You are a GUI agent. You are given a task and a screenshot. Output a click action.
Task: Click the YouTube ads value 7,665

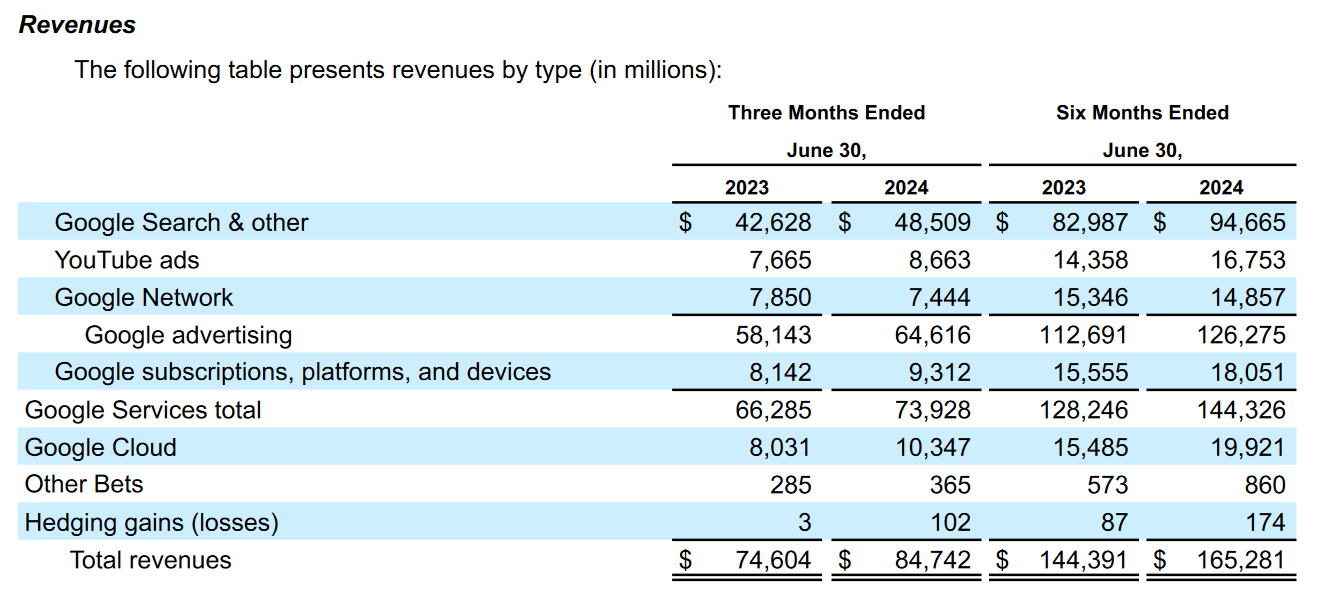(x=780, y=260)
